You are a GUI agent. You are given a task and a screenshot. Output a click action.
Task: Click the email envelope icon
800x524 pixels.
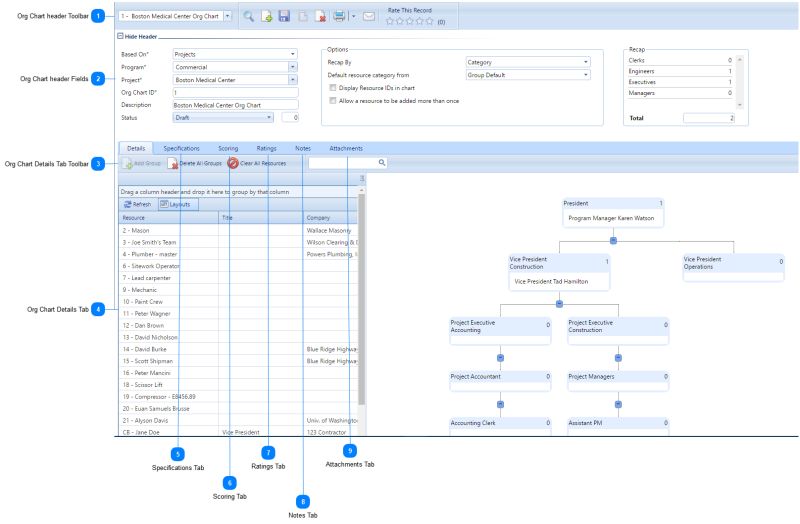click(369, 16)
